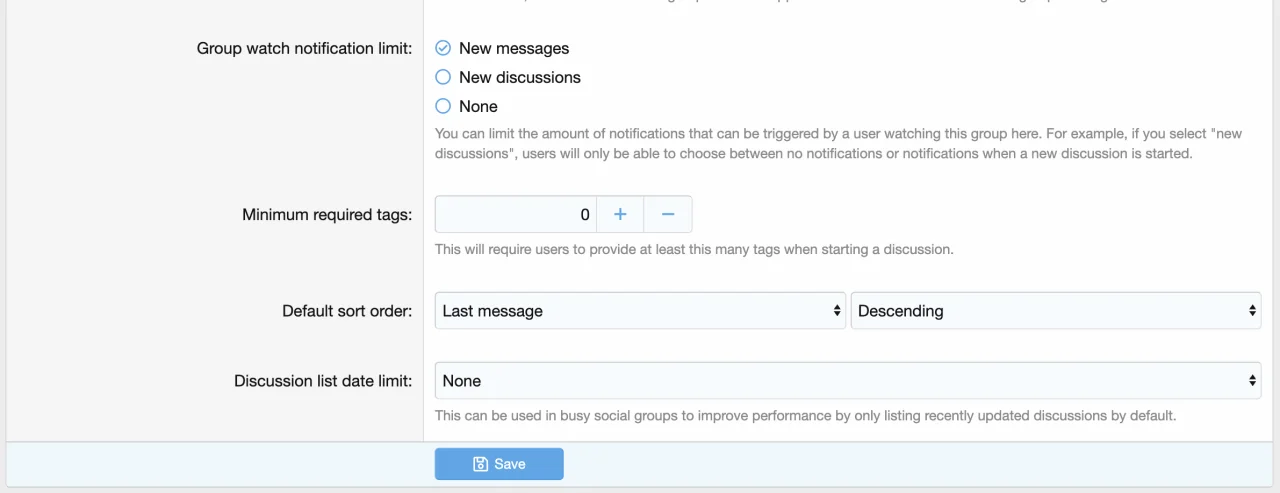
Task: Select the "New messages" radio button
Action: click(443, 48)
